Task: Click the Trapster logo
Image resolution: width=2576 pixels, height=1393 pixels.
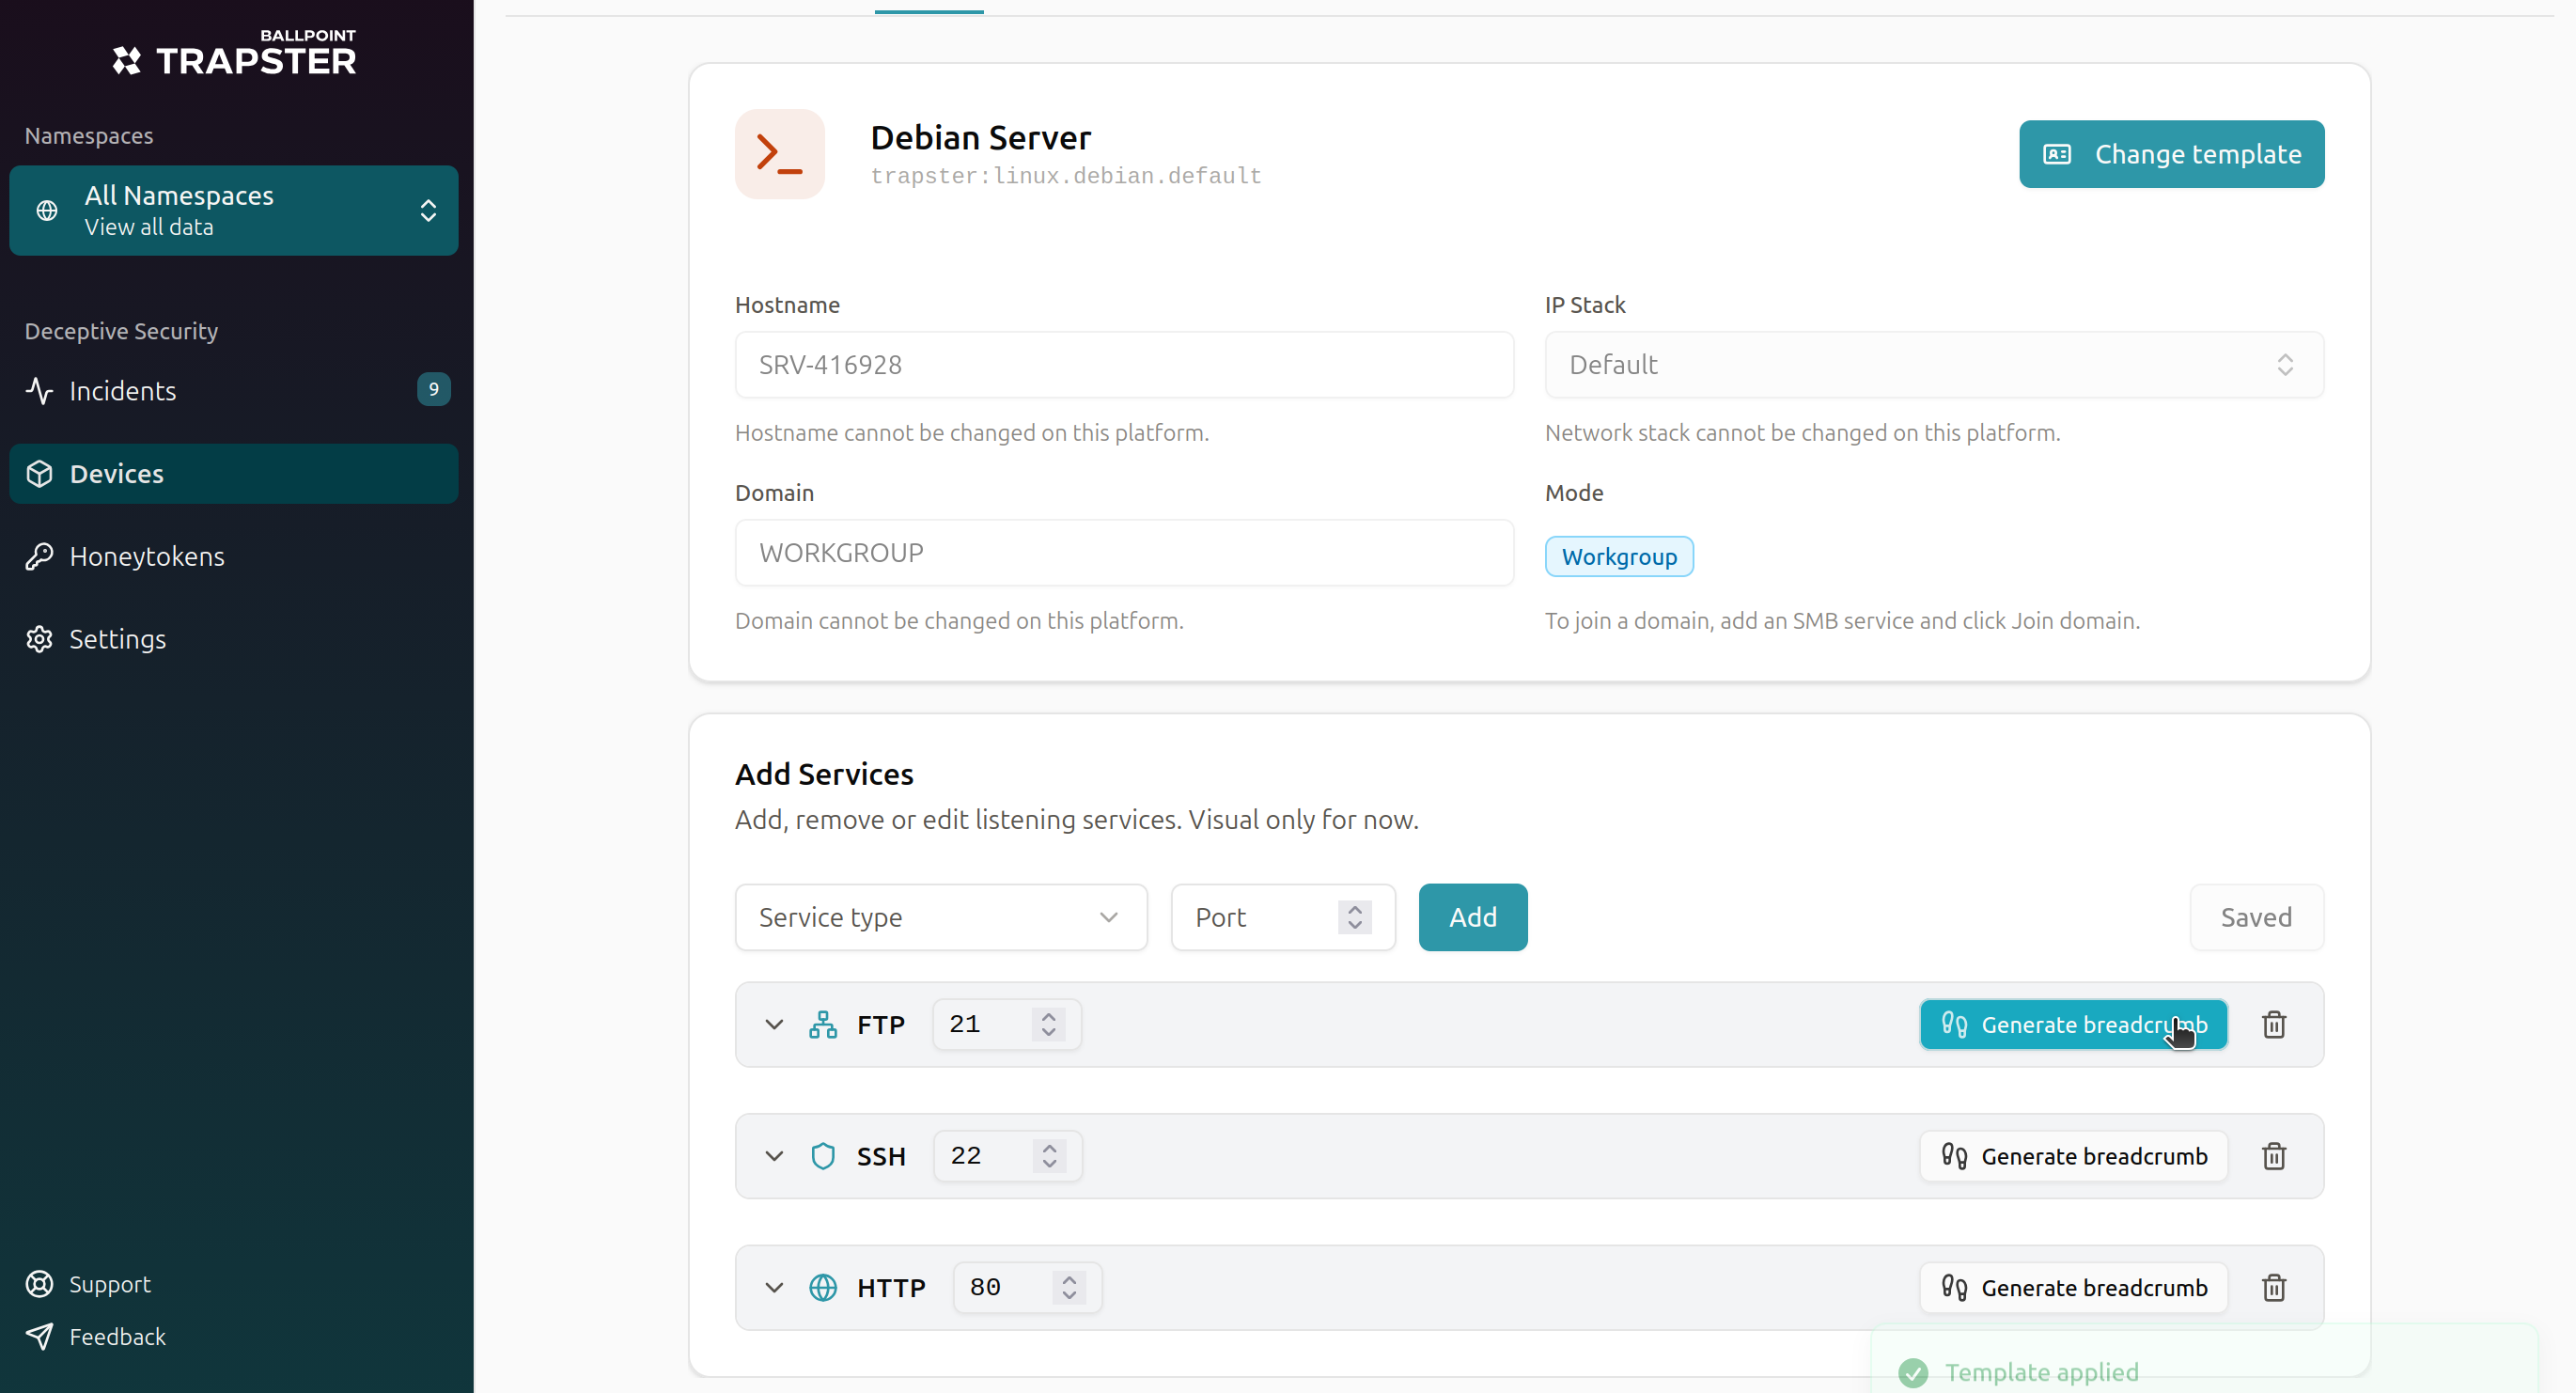Action: click(x=234, y=52)
